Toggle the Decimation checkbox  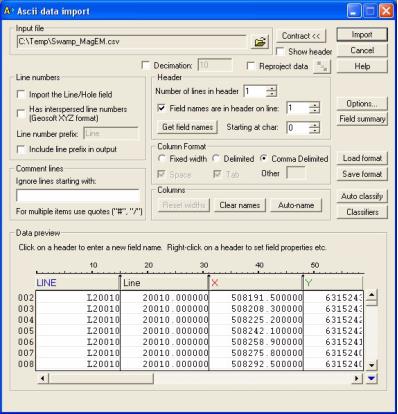(146, 65)
